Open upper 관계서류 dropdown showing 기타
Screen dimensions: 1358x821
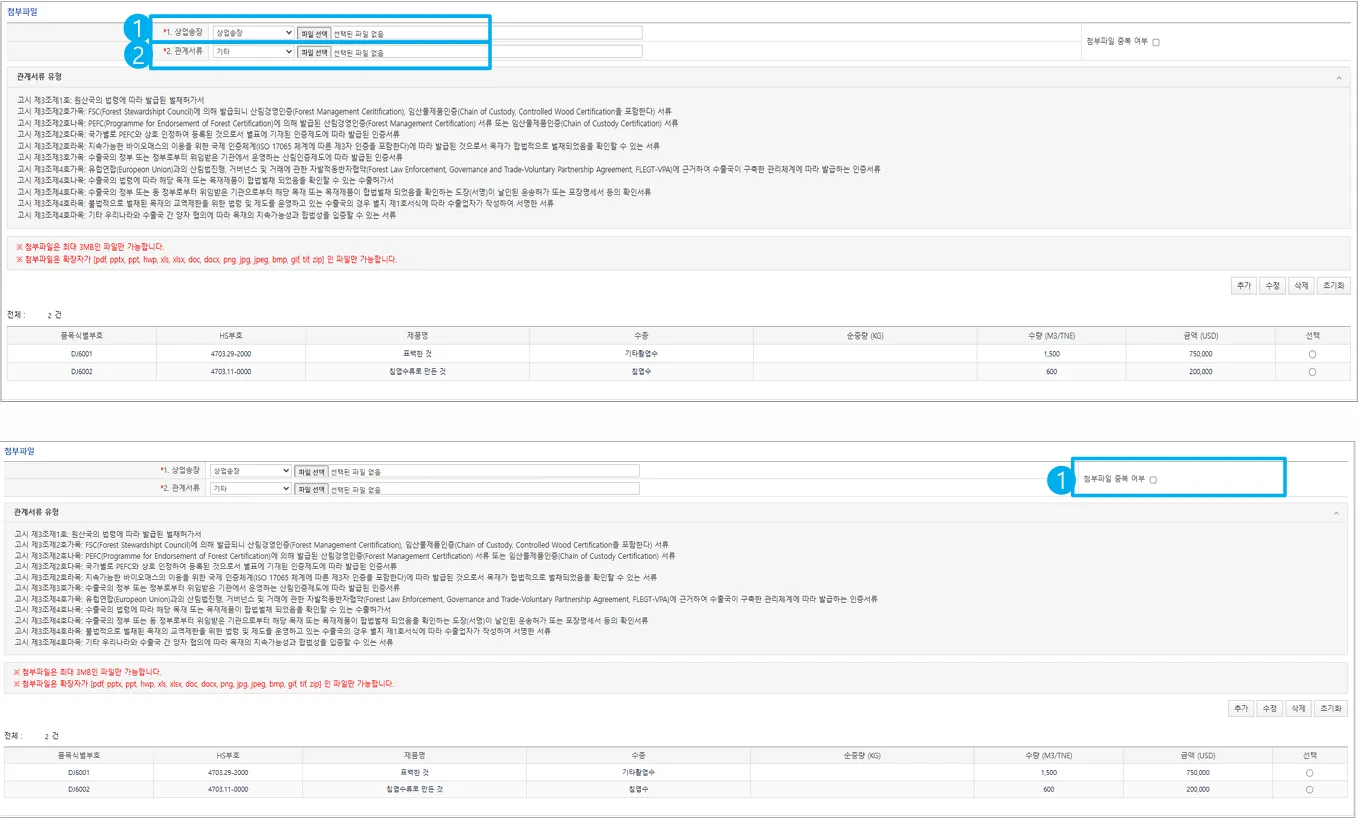[x=253, y=51]
